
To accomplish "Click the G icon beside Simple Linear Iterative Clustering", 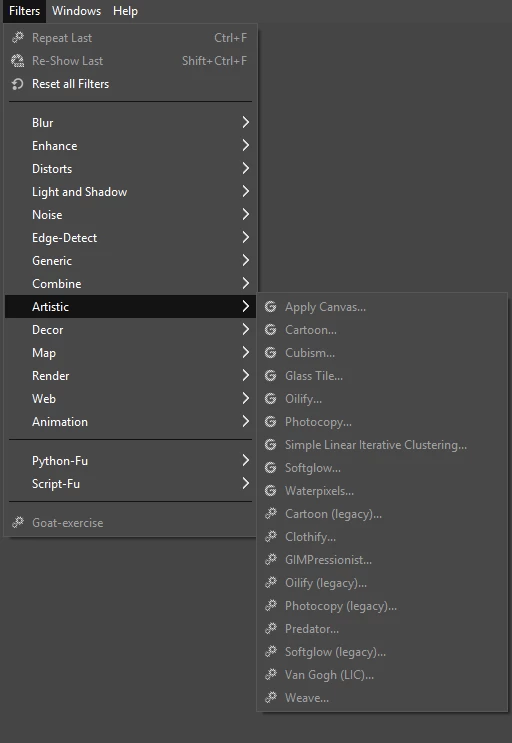I will click(x=270, y=444).
